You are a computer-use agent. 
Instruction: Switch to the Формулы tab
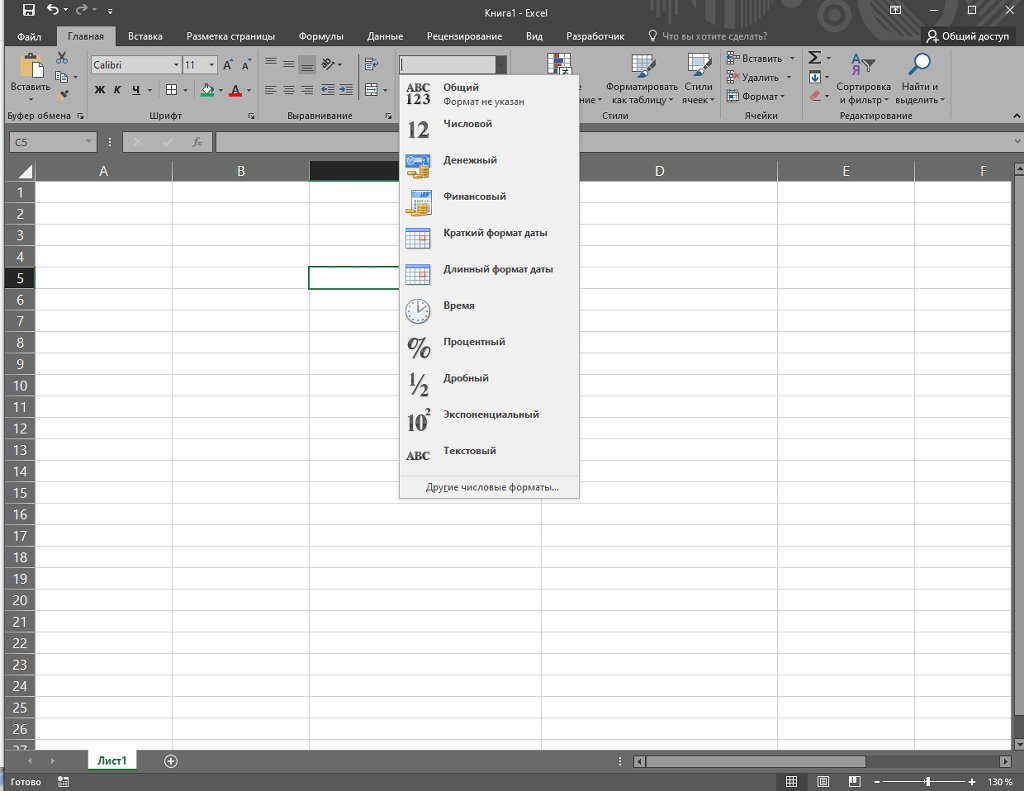(x=321, y=37)
